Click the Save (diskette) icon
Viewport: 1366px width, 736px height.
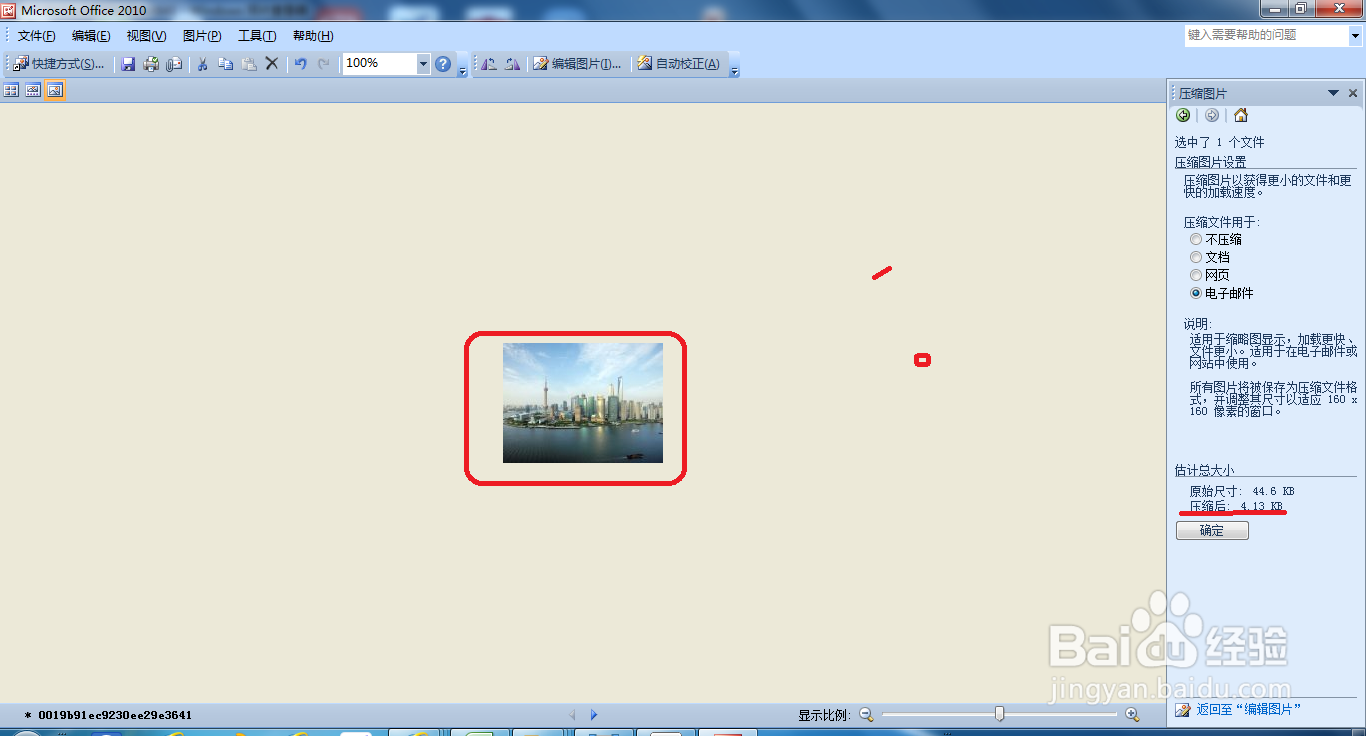(x=128, y=64)
